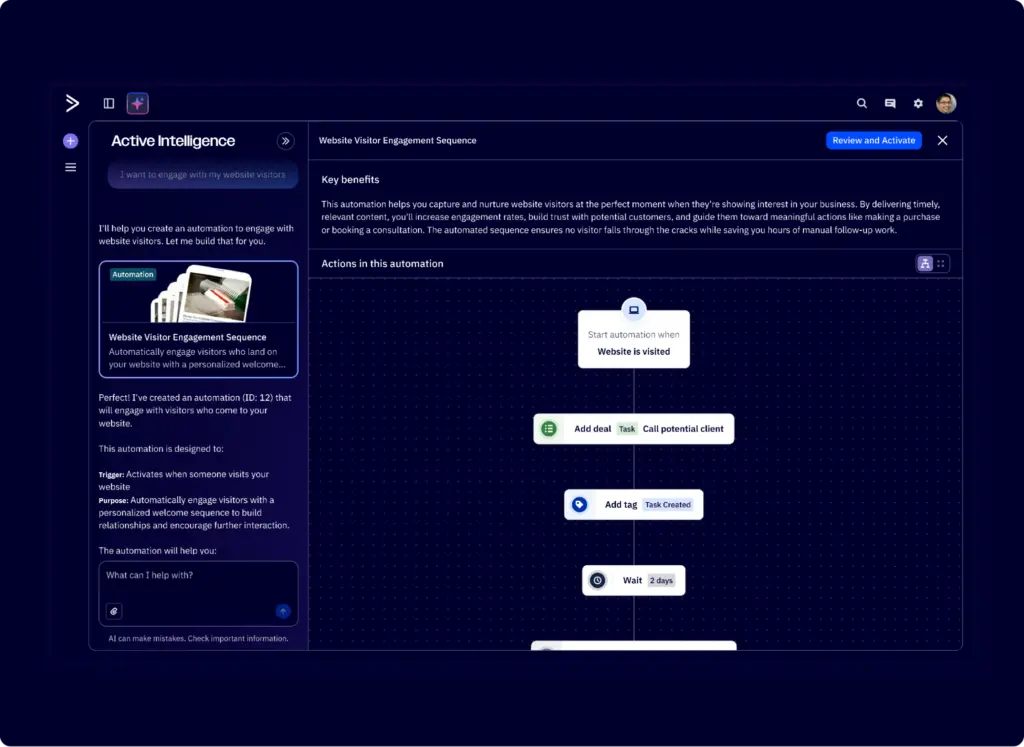Viewport: 1024px width, 747px height.
Task: Click the send arrow button in chat
Action: coord(283,611)
